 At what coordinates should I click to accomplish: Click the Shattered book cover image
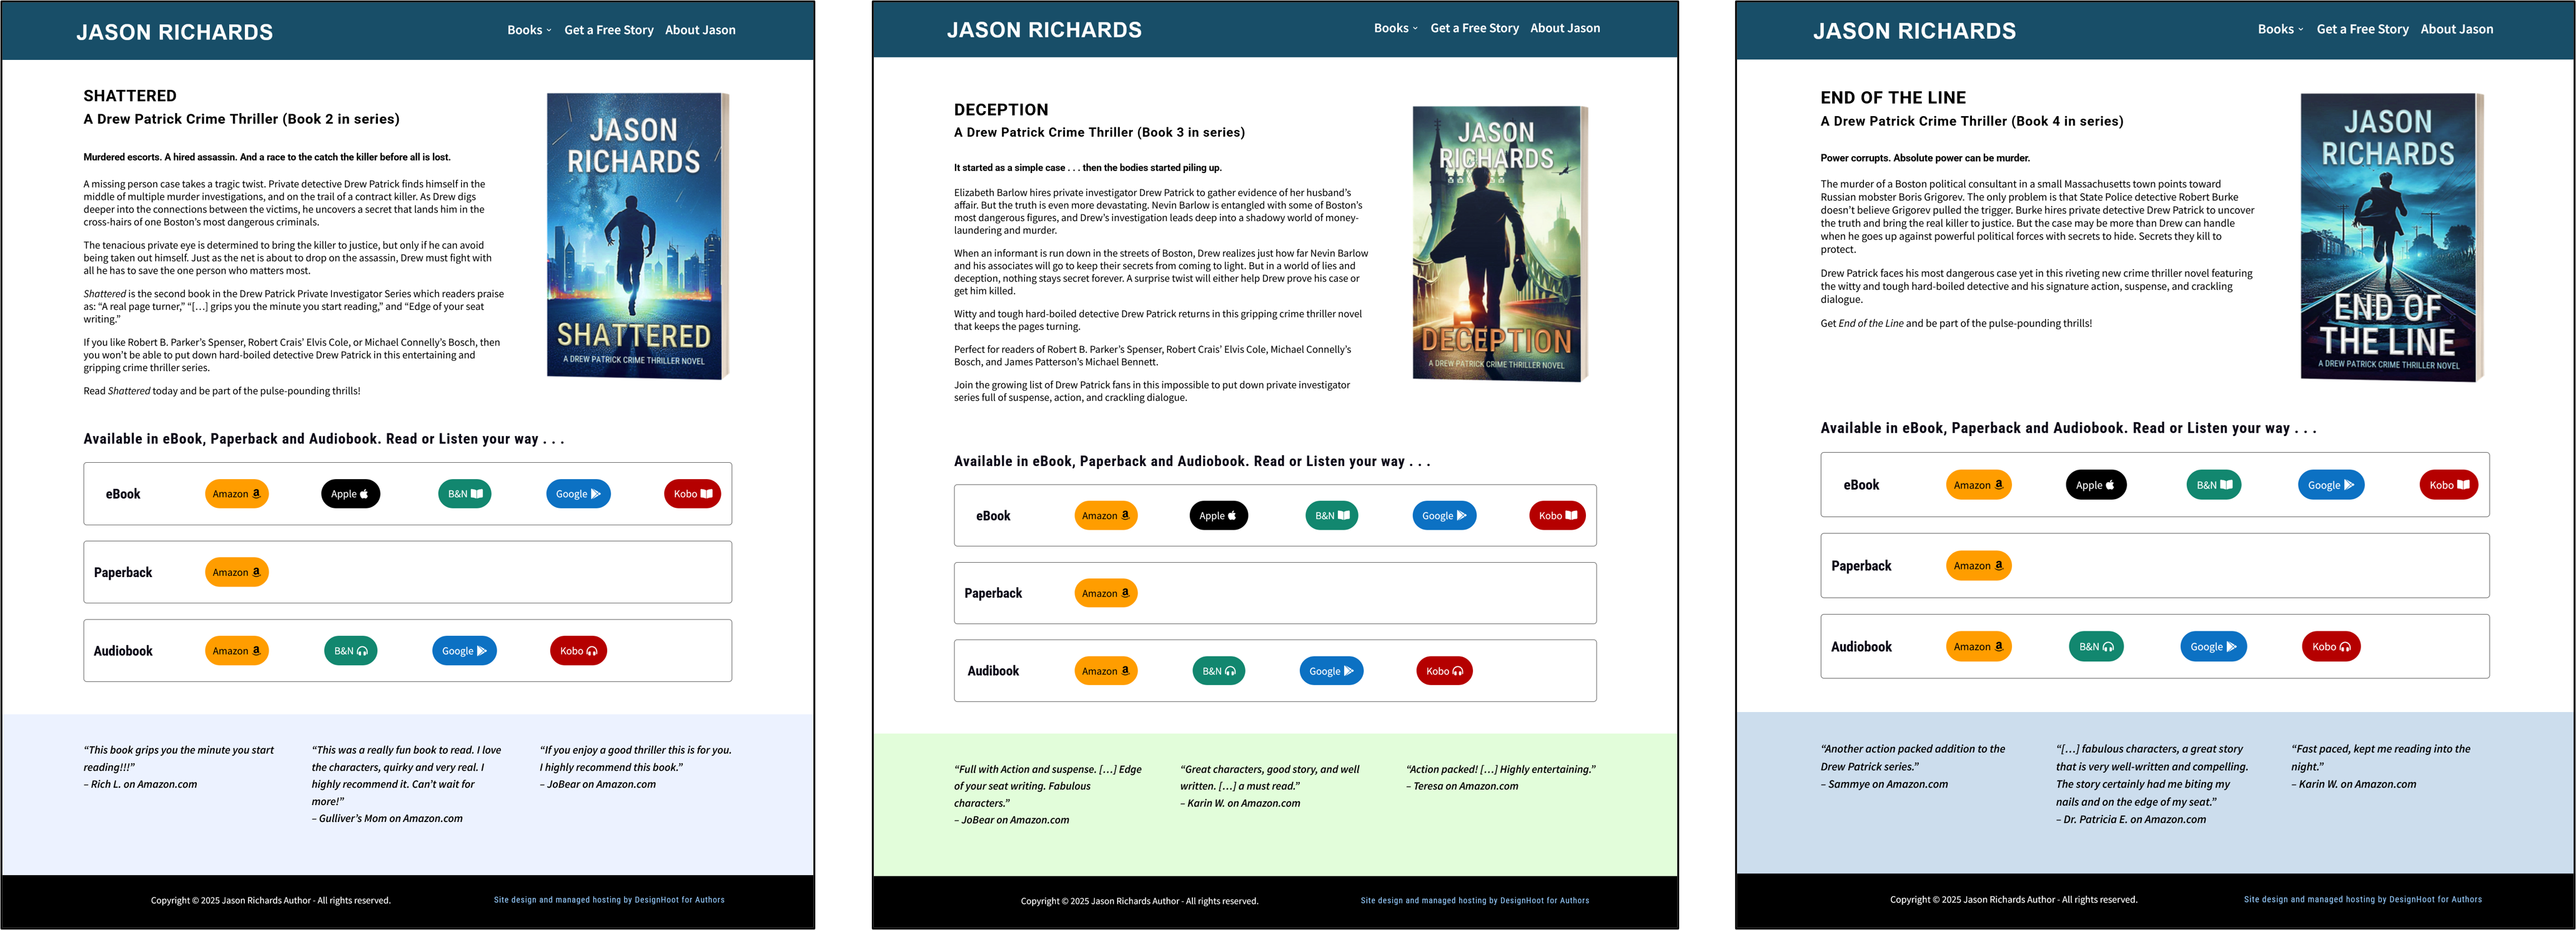pos(636,236)
